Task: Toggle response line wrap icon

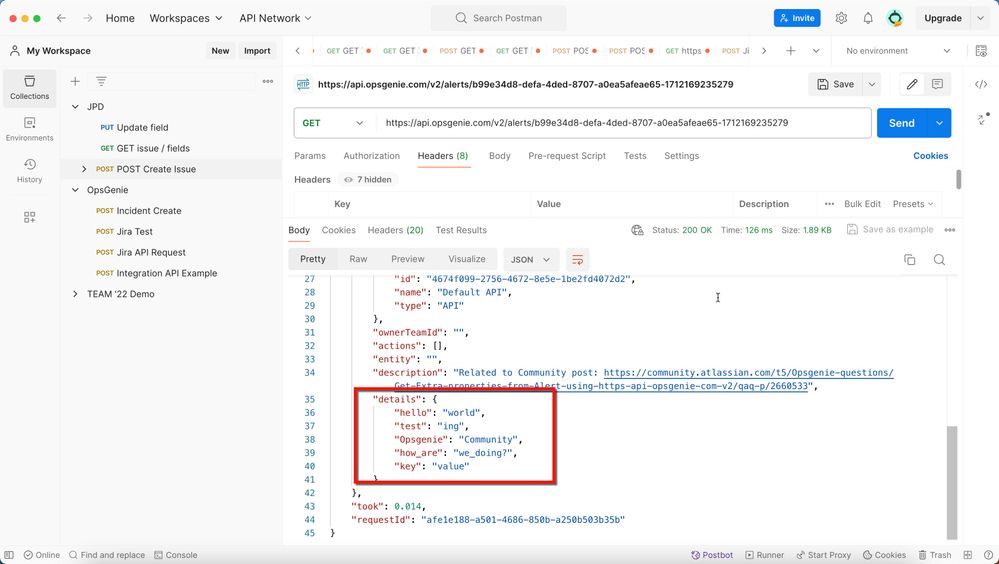Action: (x=577, y=259)
